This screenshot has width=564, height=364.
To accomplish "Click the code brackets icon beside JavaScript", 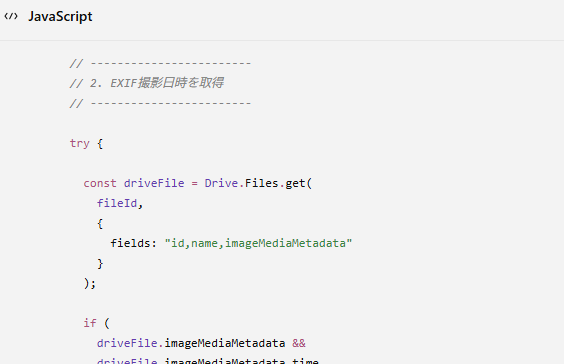I will click(11, 16).
